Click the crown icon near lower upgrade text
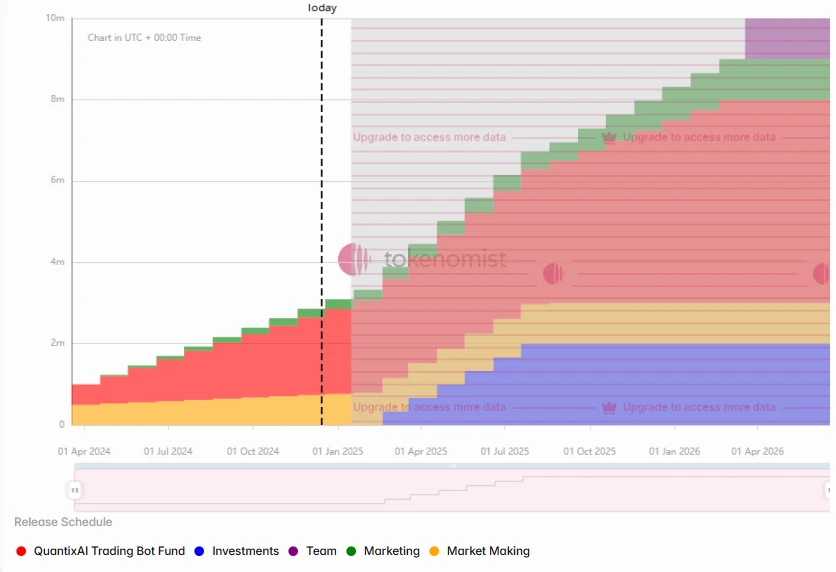The image size is (836, 572). (x=609, y=407)
